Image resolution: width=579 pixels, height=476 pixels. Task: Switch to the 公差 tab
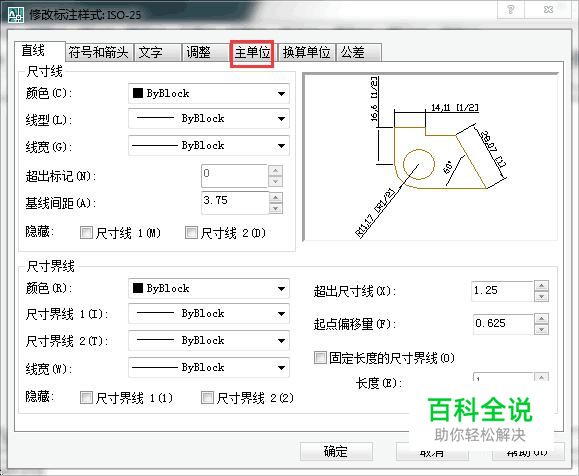click(358, 52)
